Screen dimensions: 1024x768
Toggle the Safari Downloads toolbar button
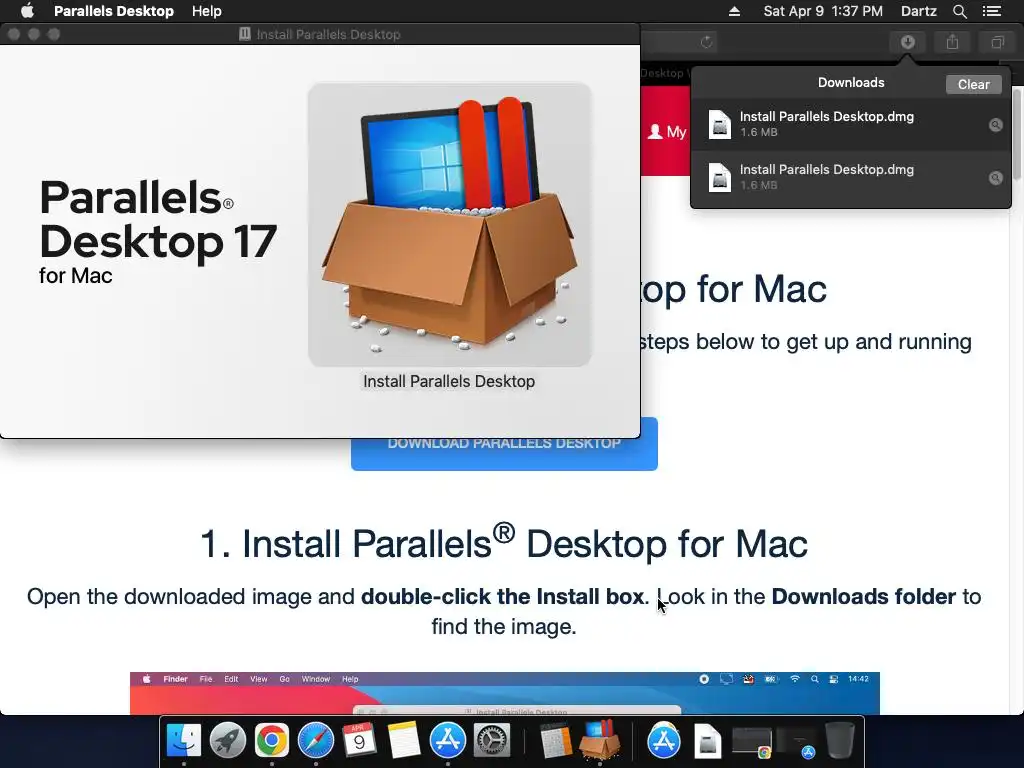[907, 42]
